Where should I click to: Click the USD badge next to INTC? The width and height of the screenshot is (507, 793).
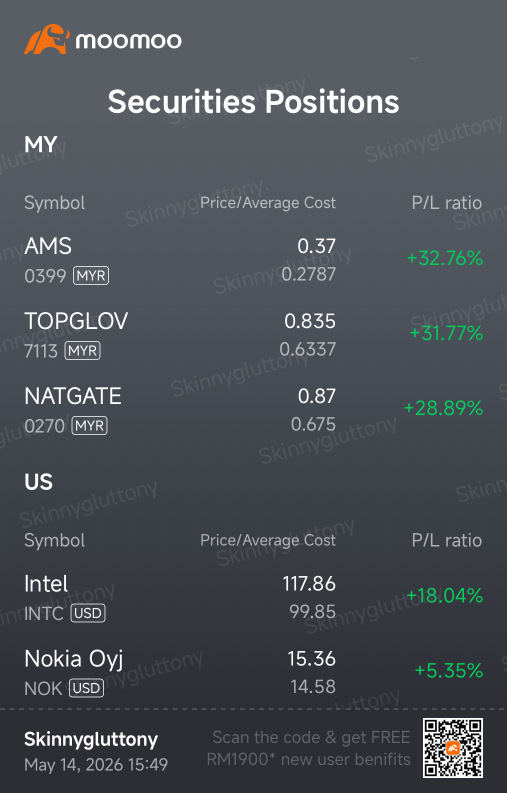(88, 613)
